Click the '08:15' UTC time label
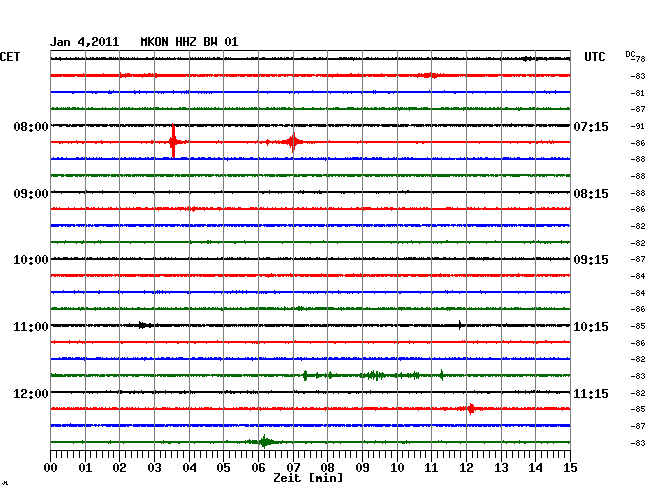650x494 pixels. [x=591, y=194]
